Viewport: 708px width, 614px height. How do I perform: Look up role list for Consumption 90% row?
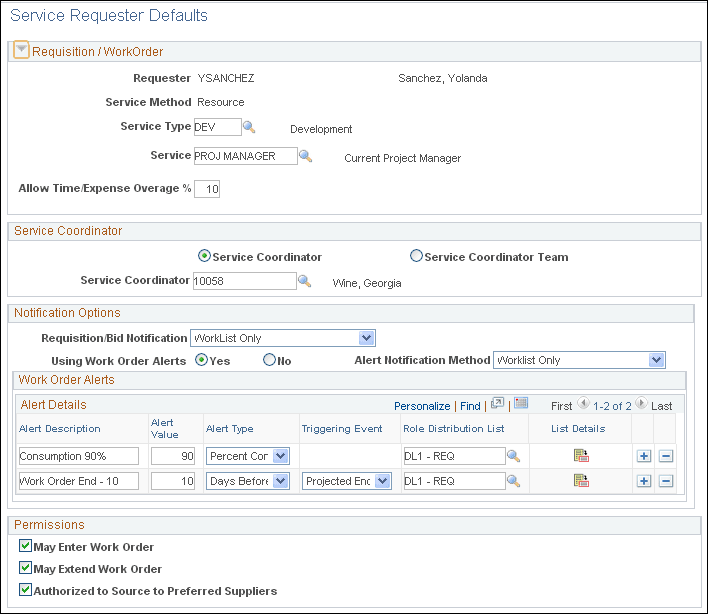click(x=513, y=456)
